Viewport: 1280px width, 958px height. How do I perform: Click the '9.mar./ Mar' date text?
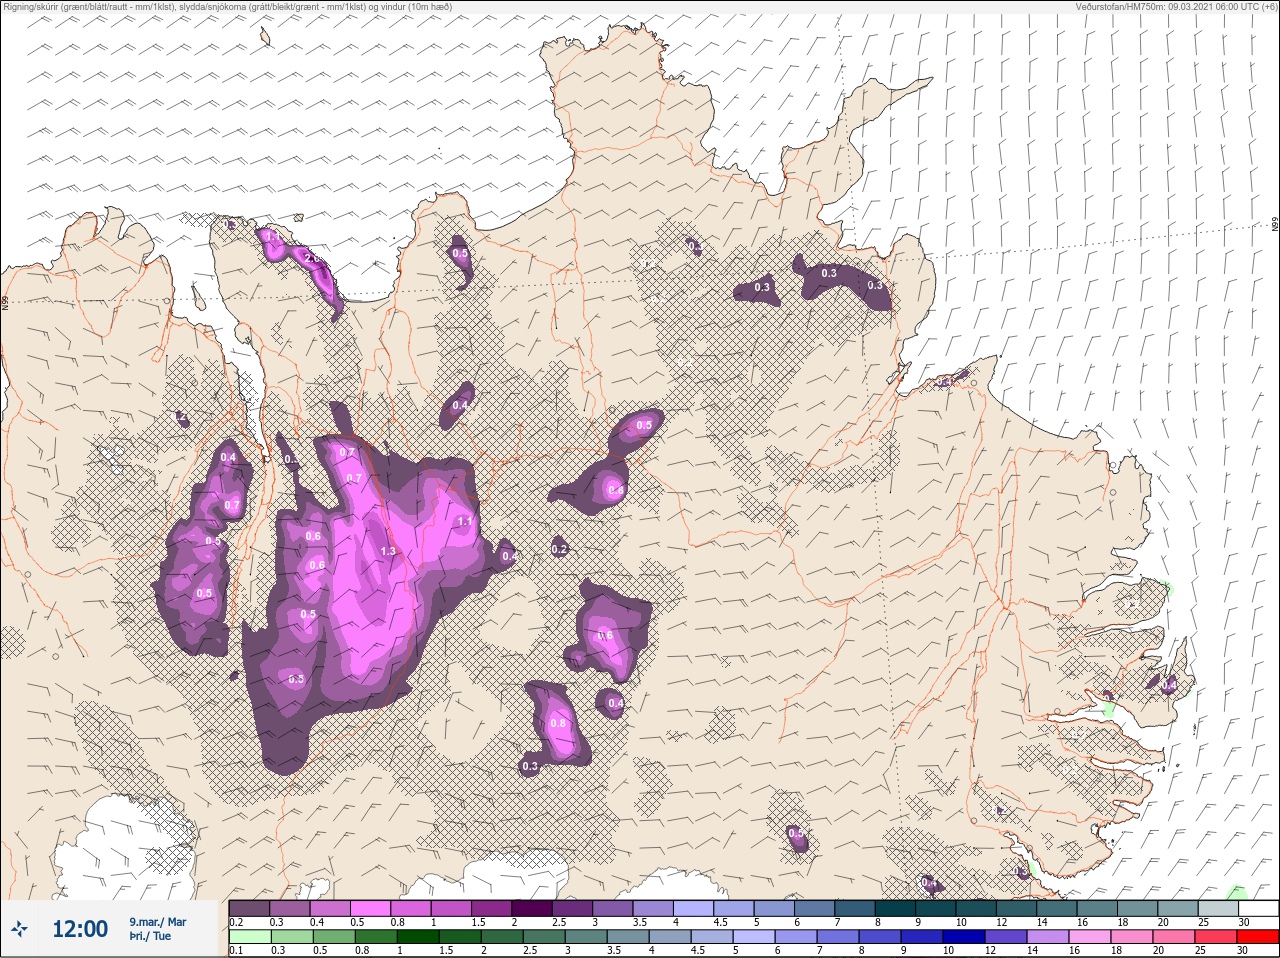157,922
